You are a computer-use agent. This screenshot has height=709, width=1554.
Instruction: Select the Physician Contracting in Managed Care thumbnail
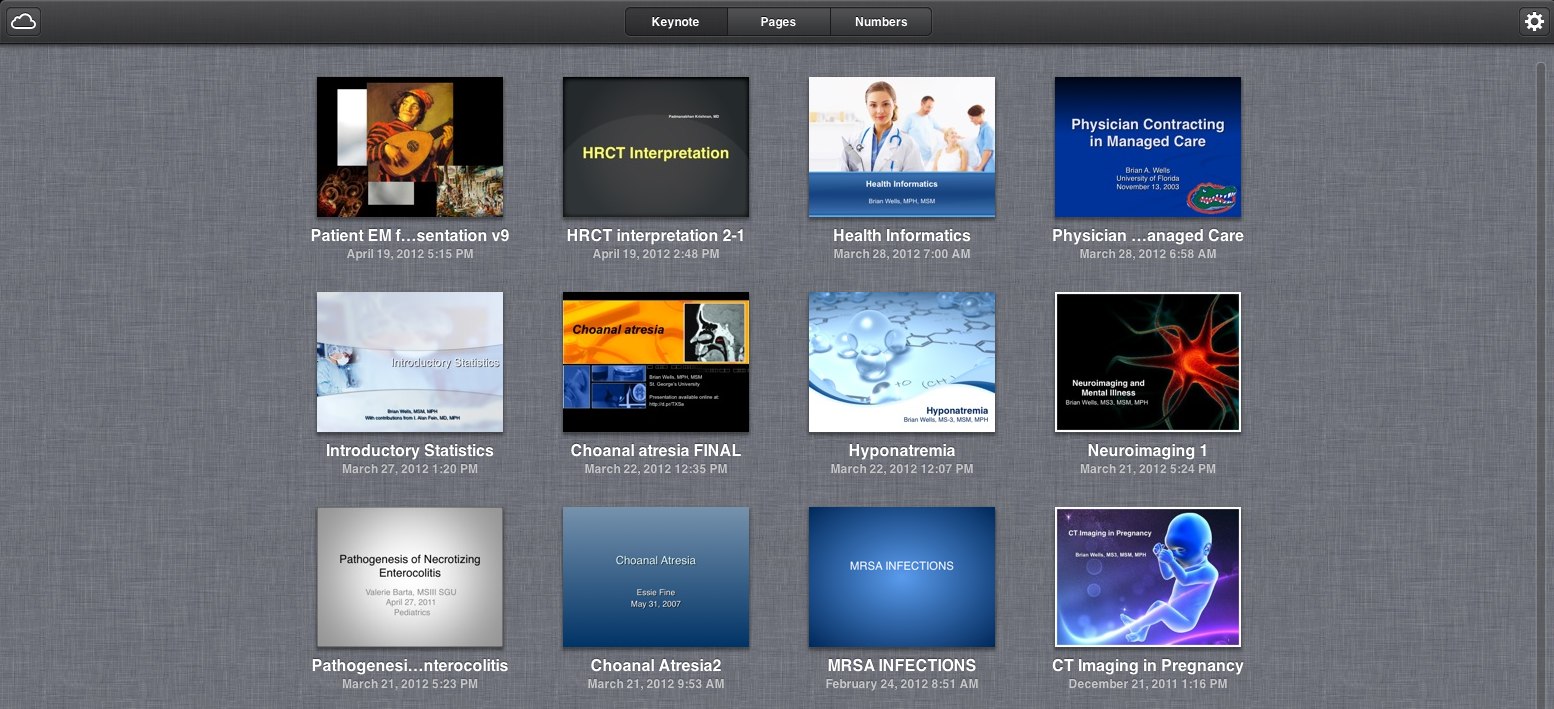click(x=1148, y=147)
